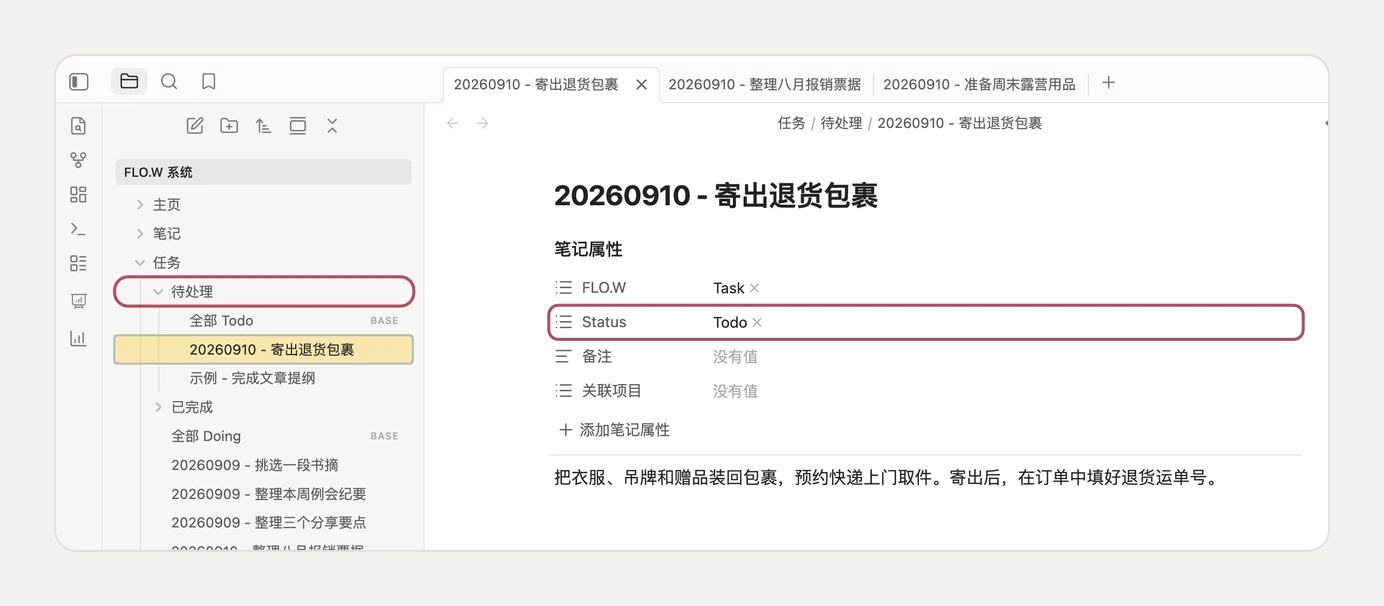Open the file explorer folder icon
Viewport: 1384px width, 606px height.
(x=129, y=82)
